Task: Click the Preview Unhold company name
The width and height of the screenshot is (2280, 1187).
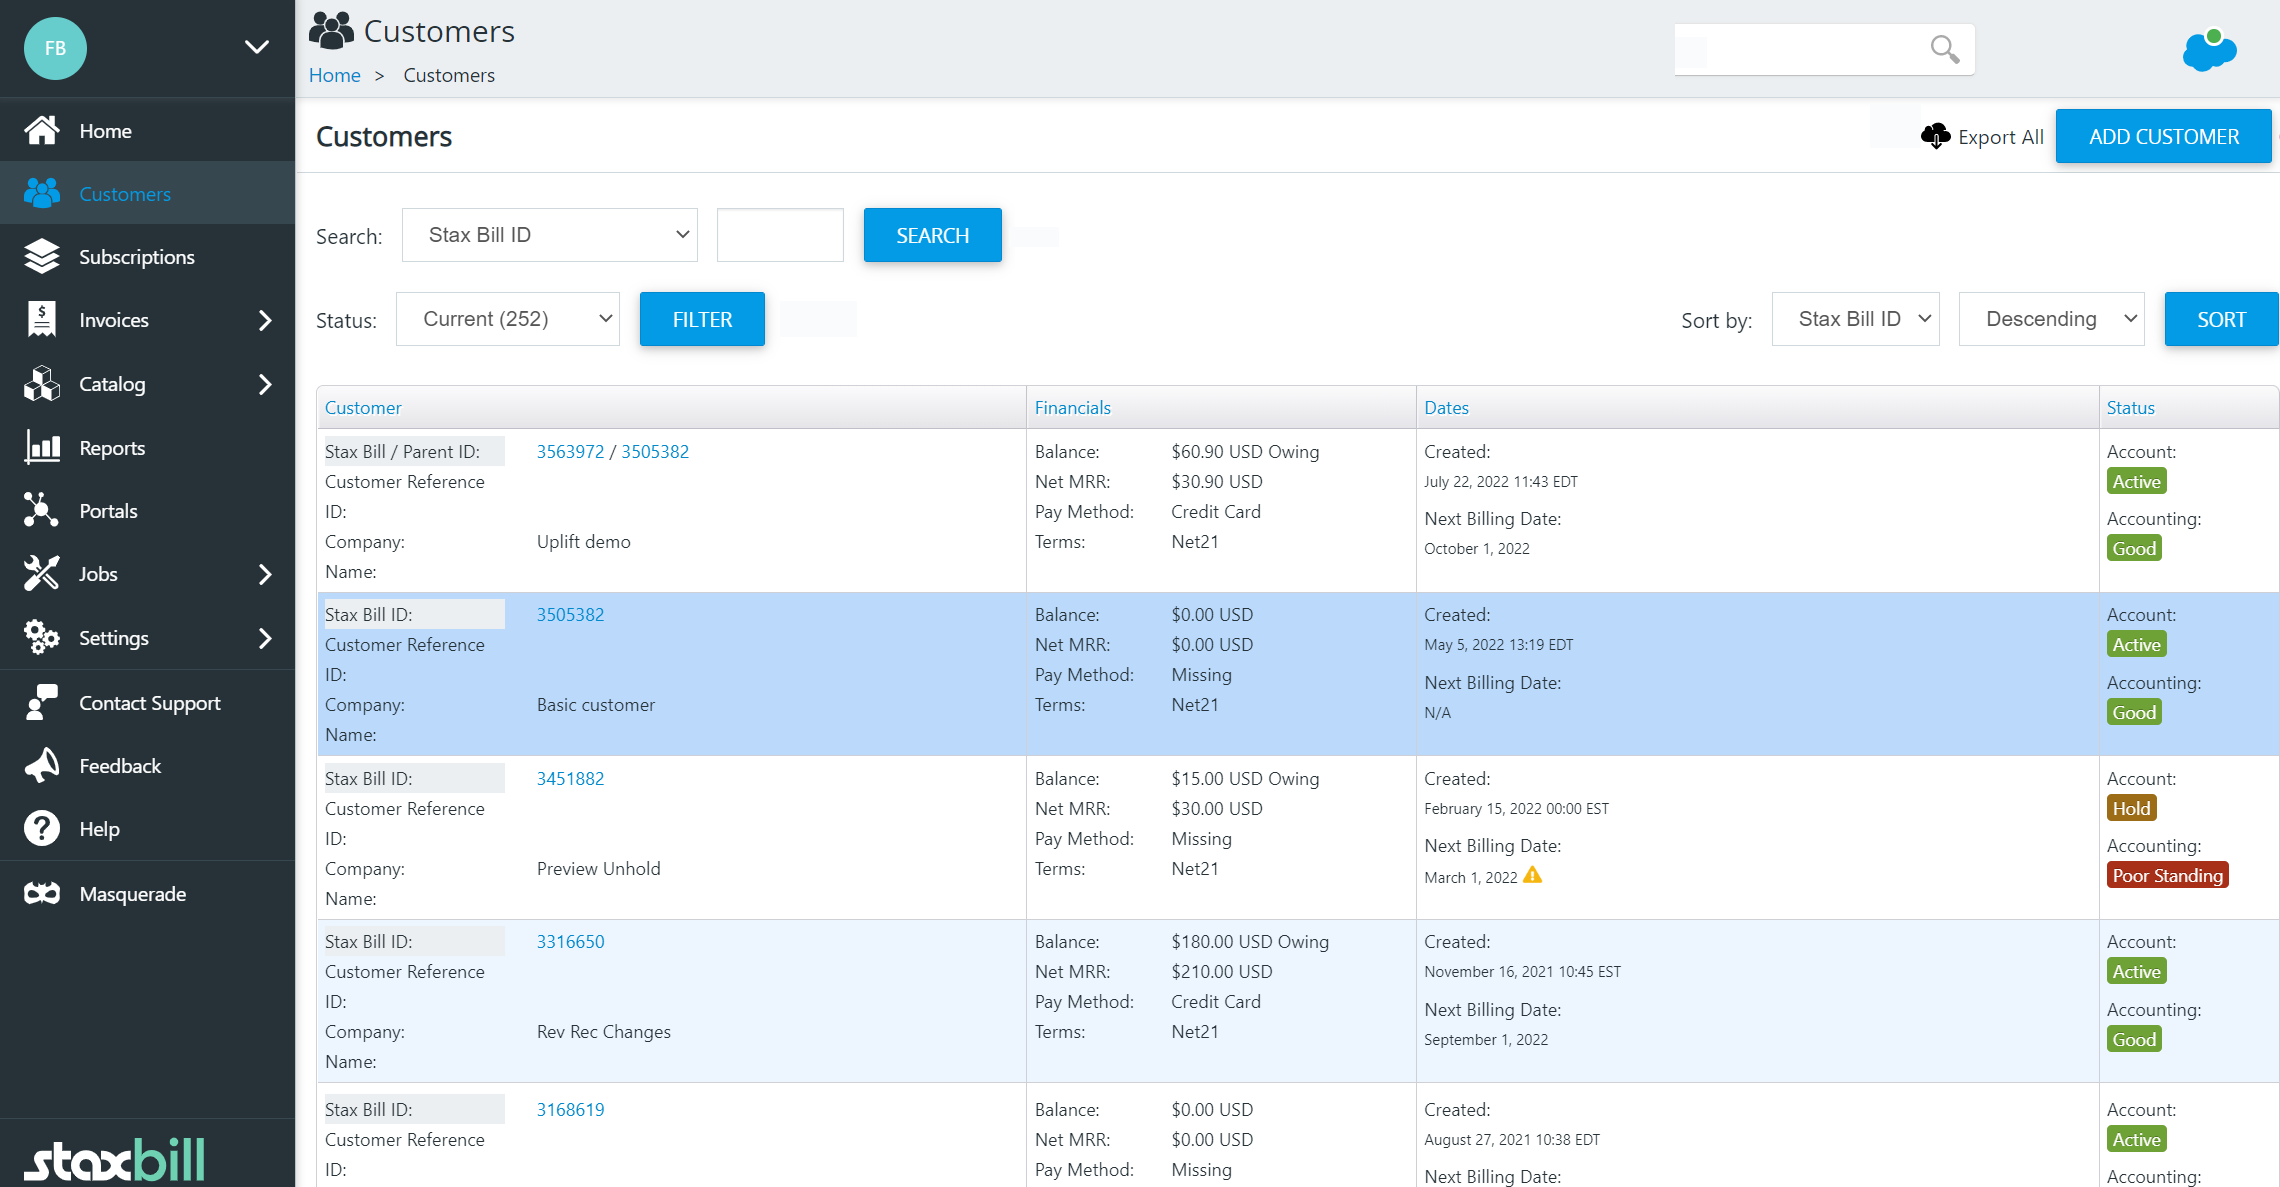Action: (599, 868)
